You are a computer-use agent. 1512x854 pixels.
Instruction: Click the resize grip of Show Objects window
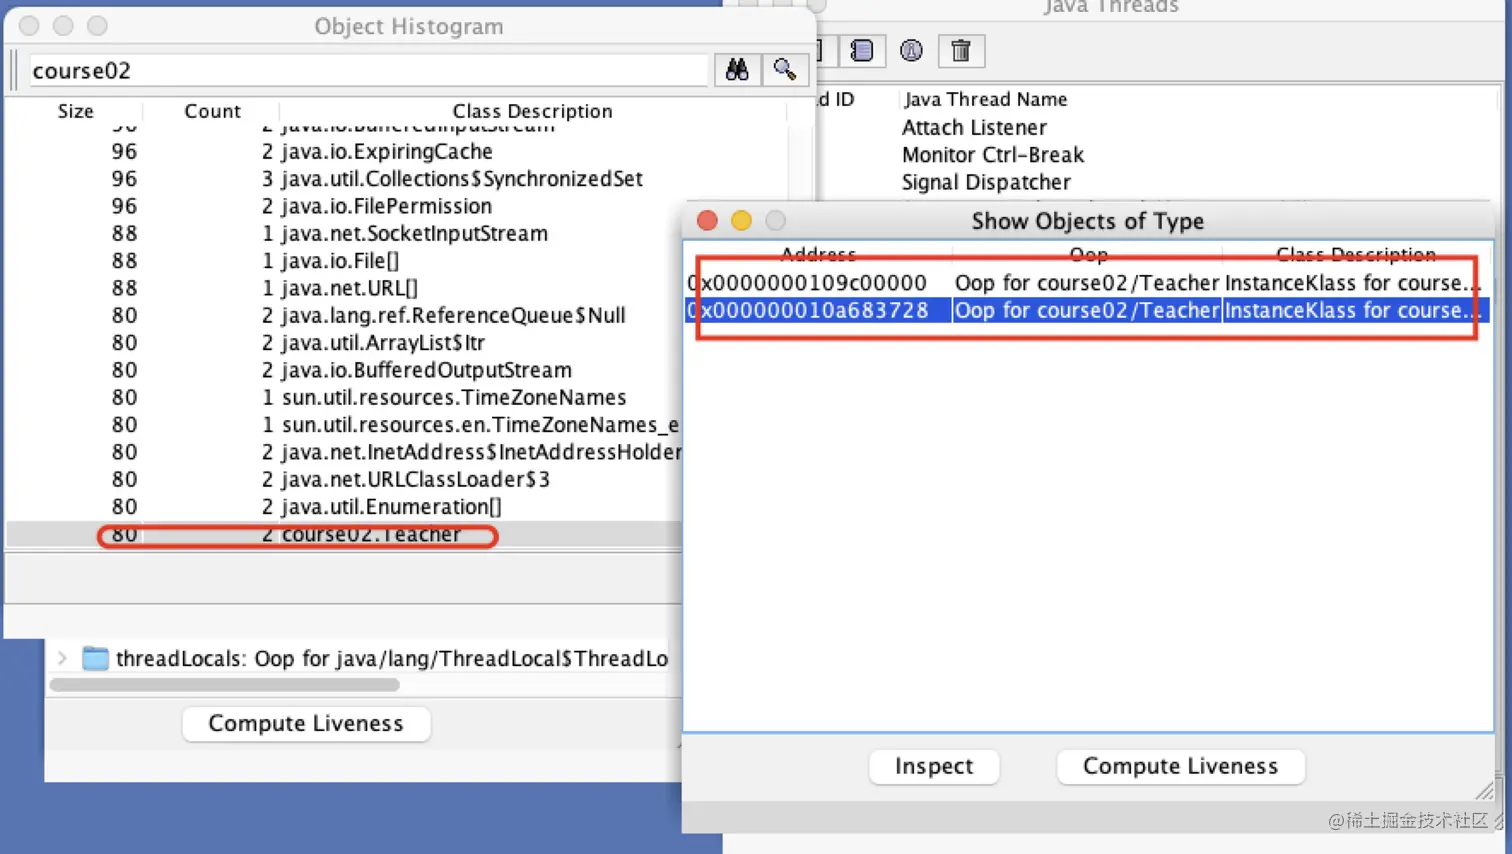1484,791
